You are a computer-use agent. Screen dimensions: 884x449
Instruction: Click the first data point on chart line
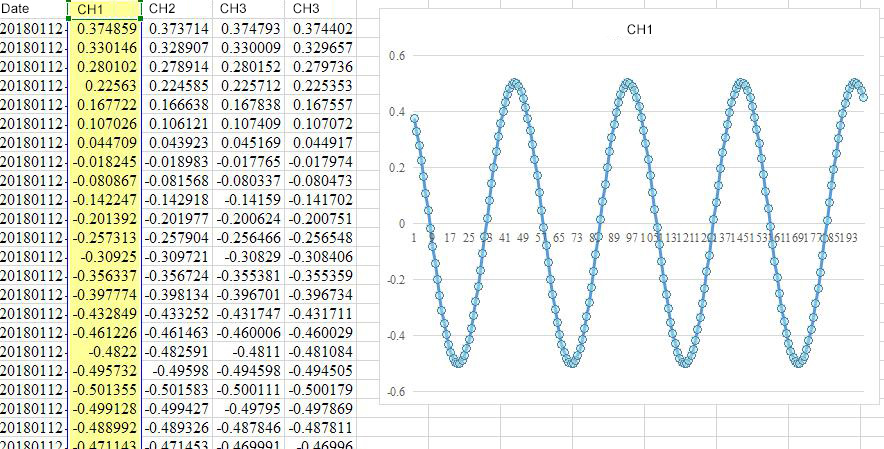414,119
